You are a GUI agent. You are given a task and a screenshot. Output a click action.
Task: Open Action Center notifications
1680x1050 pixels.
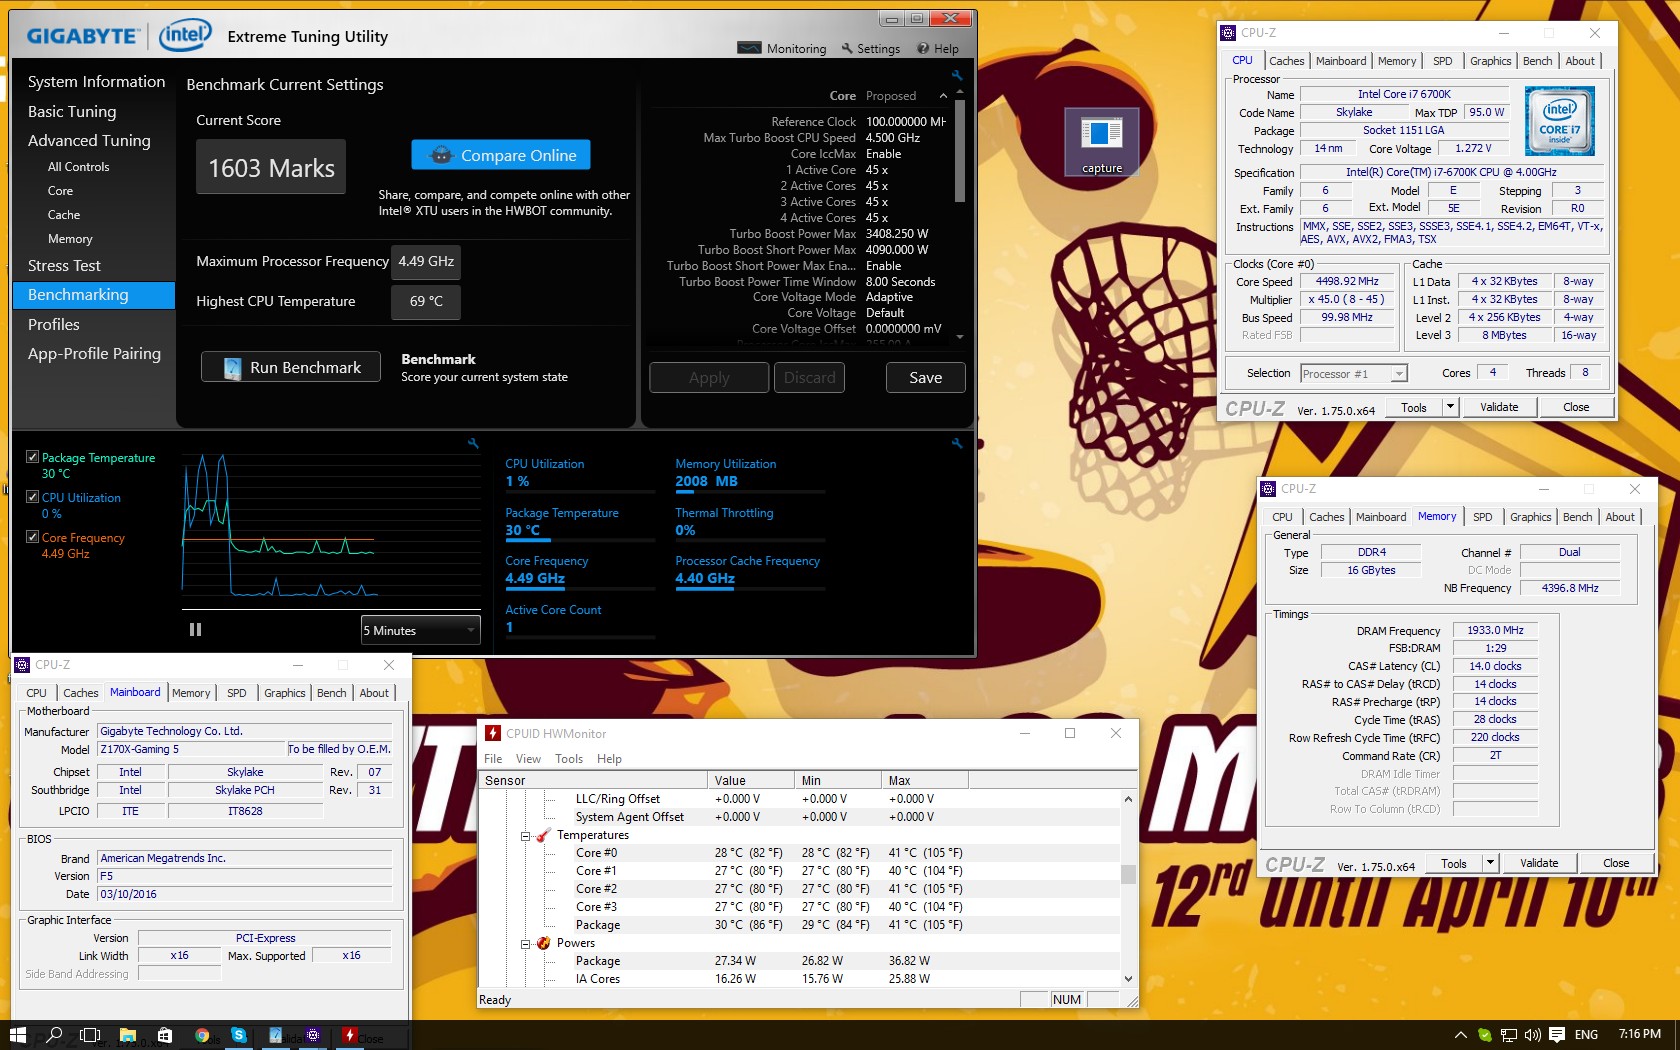point(1557,1035)
